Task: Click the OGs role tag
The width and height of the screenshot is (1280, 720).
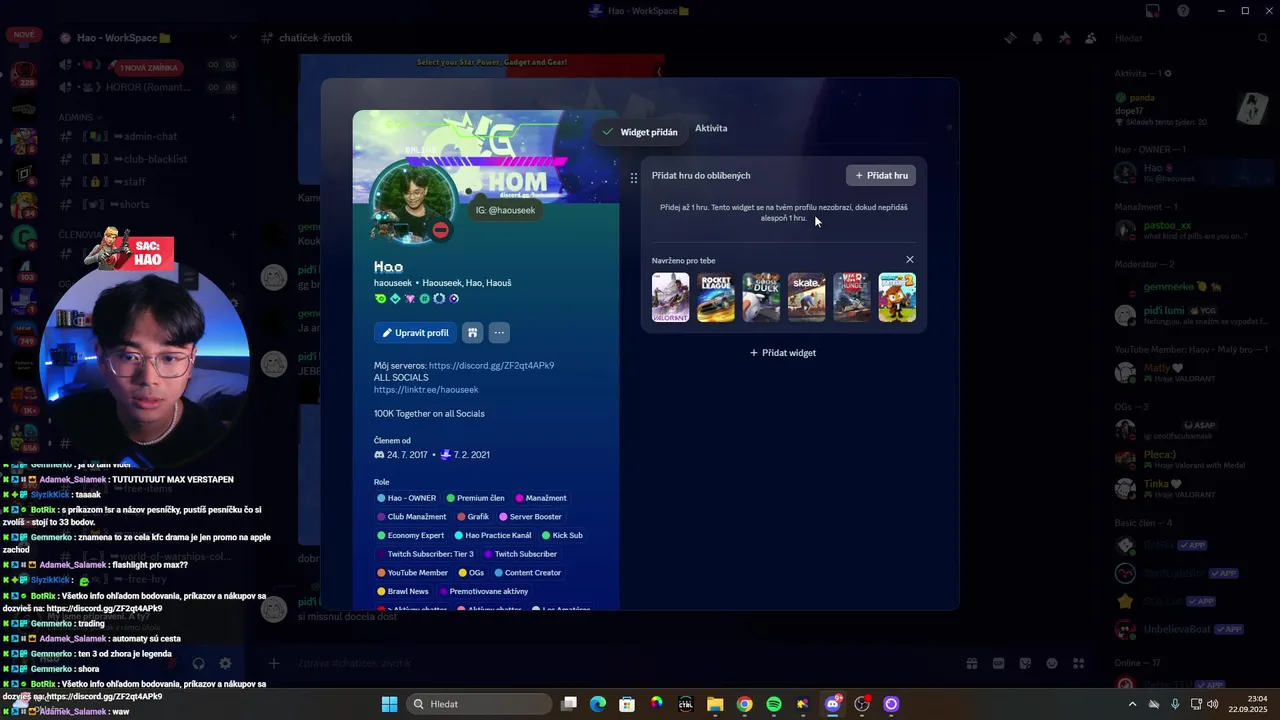Action: pos(471,573)
